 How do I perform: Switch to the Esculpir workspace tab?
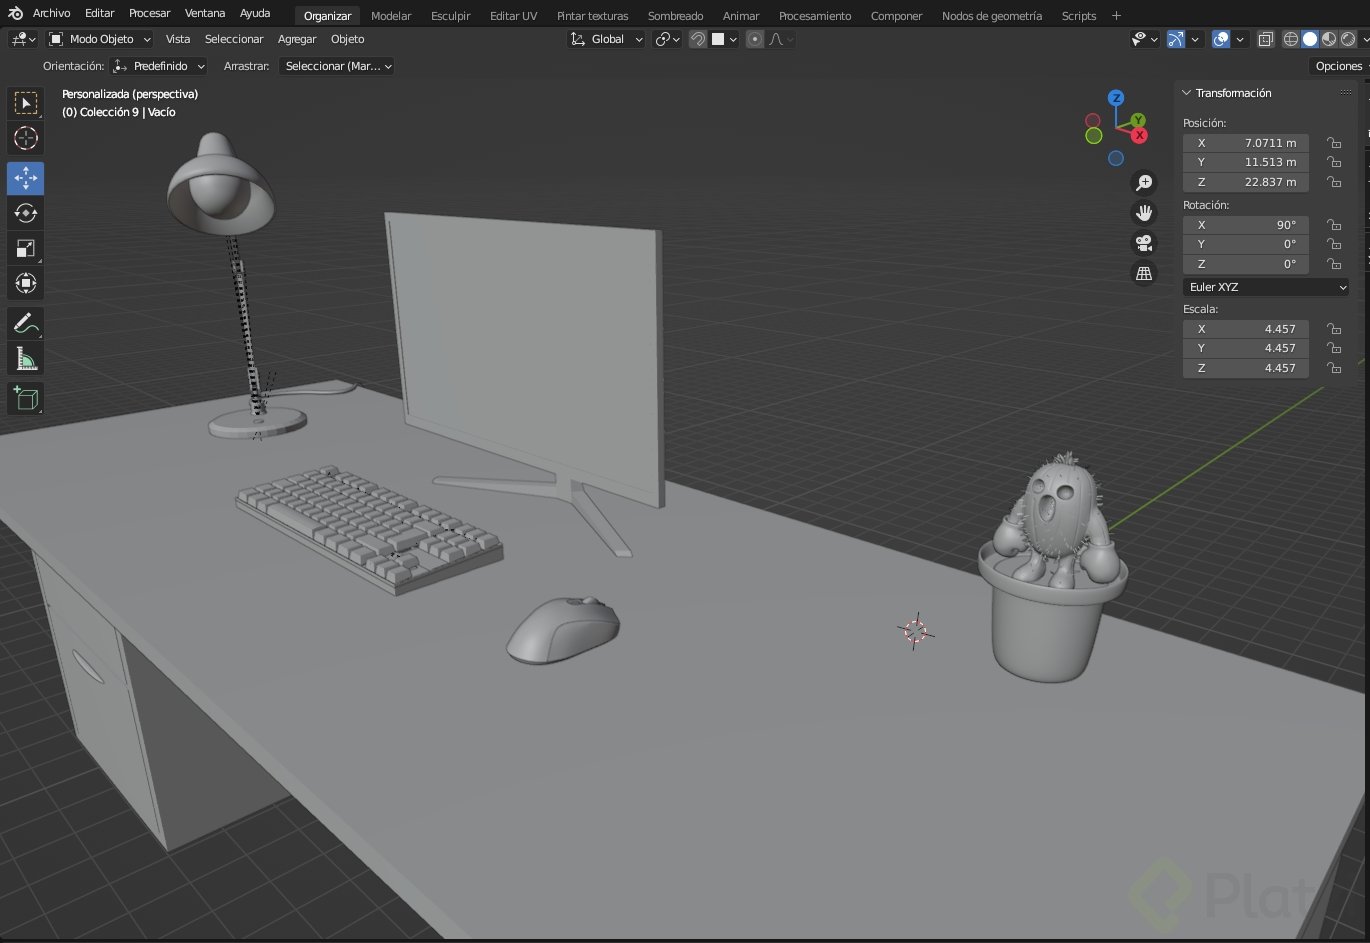tap(450, 16)
